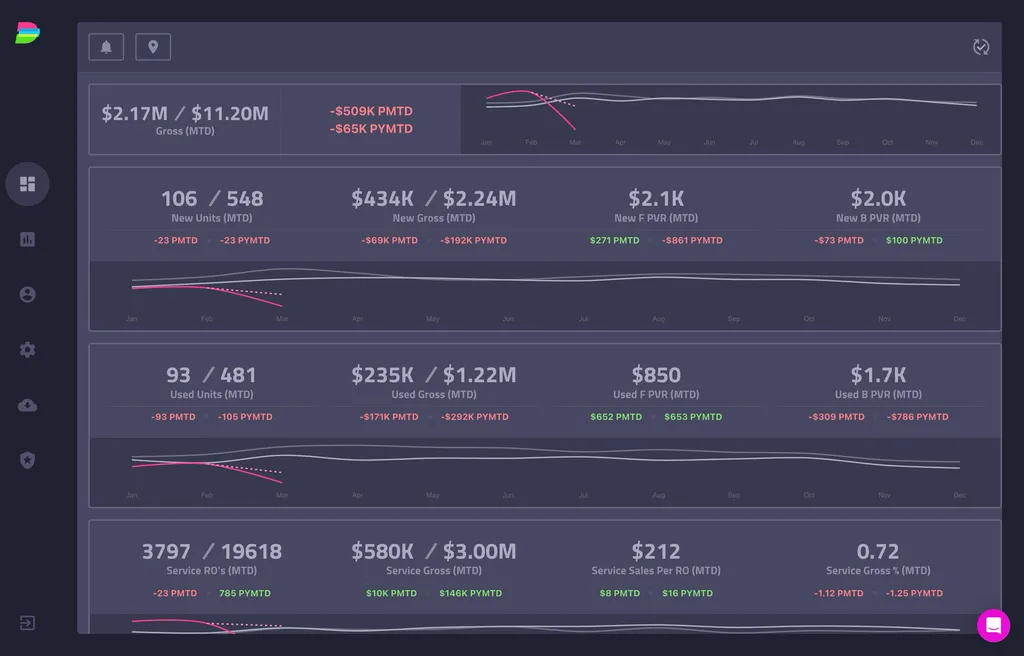Click Used F PVR (MTD) $850
This screenshot has height=656, width=1024.
pos(656,374)
